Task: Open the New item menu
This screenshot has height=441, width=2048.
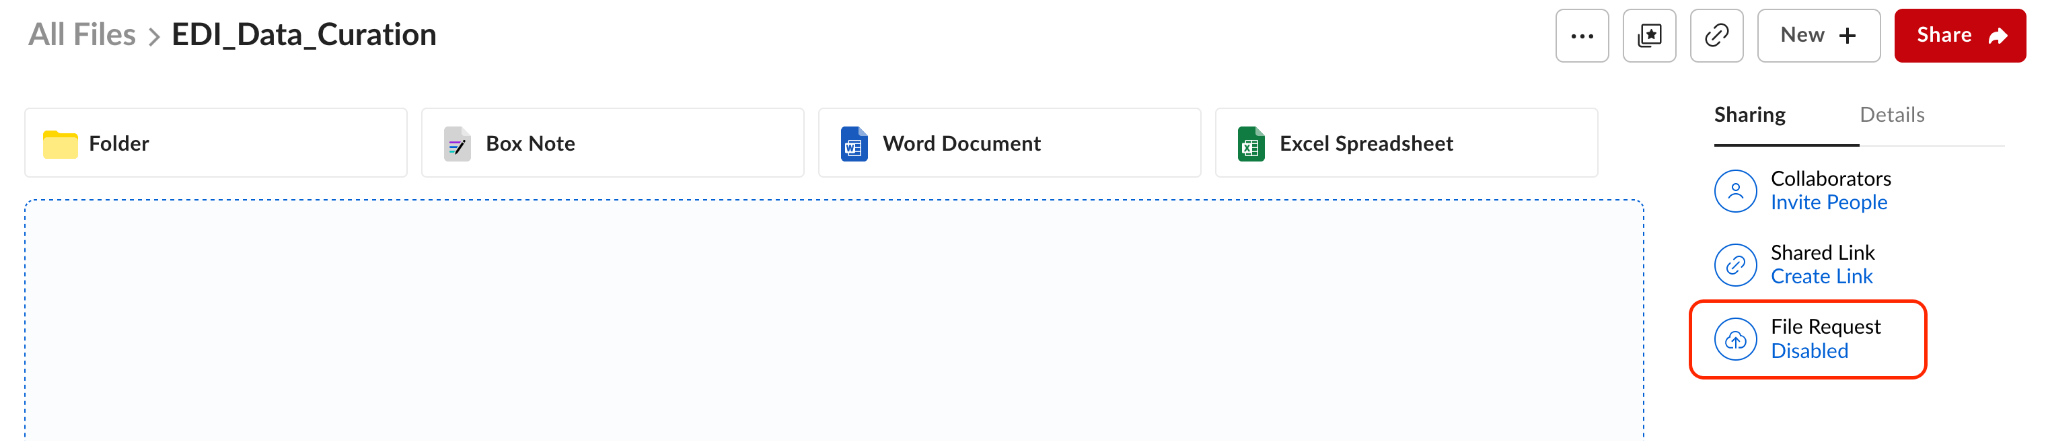Action: tap(1819, 36)
